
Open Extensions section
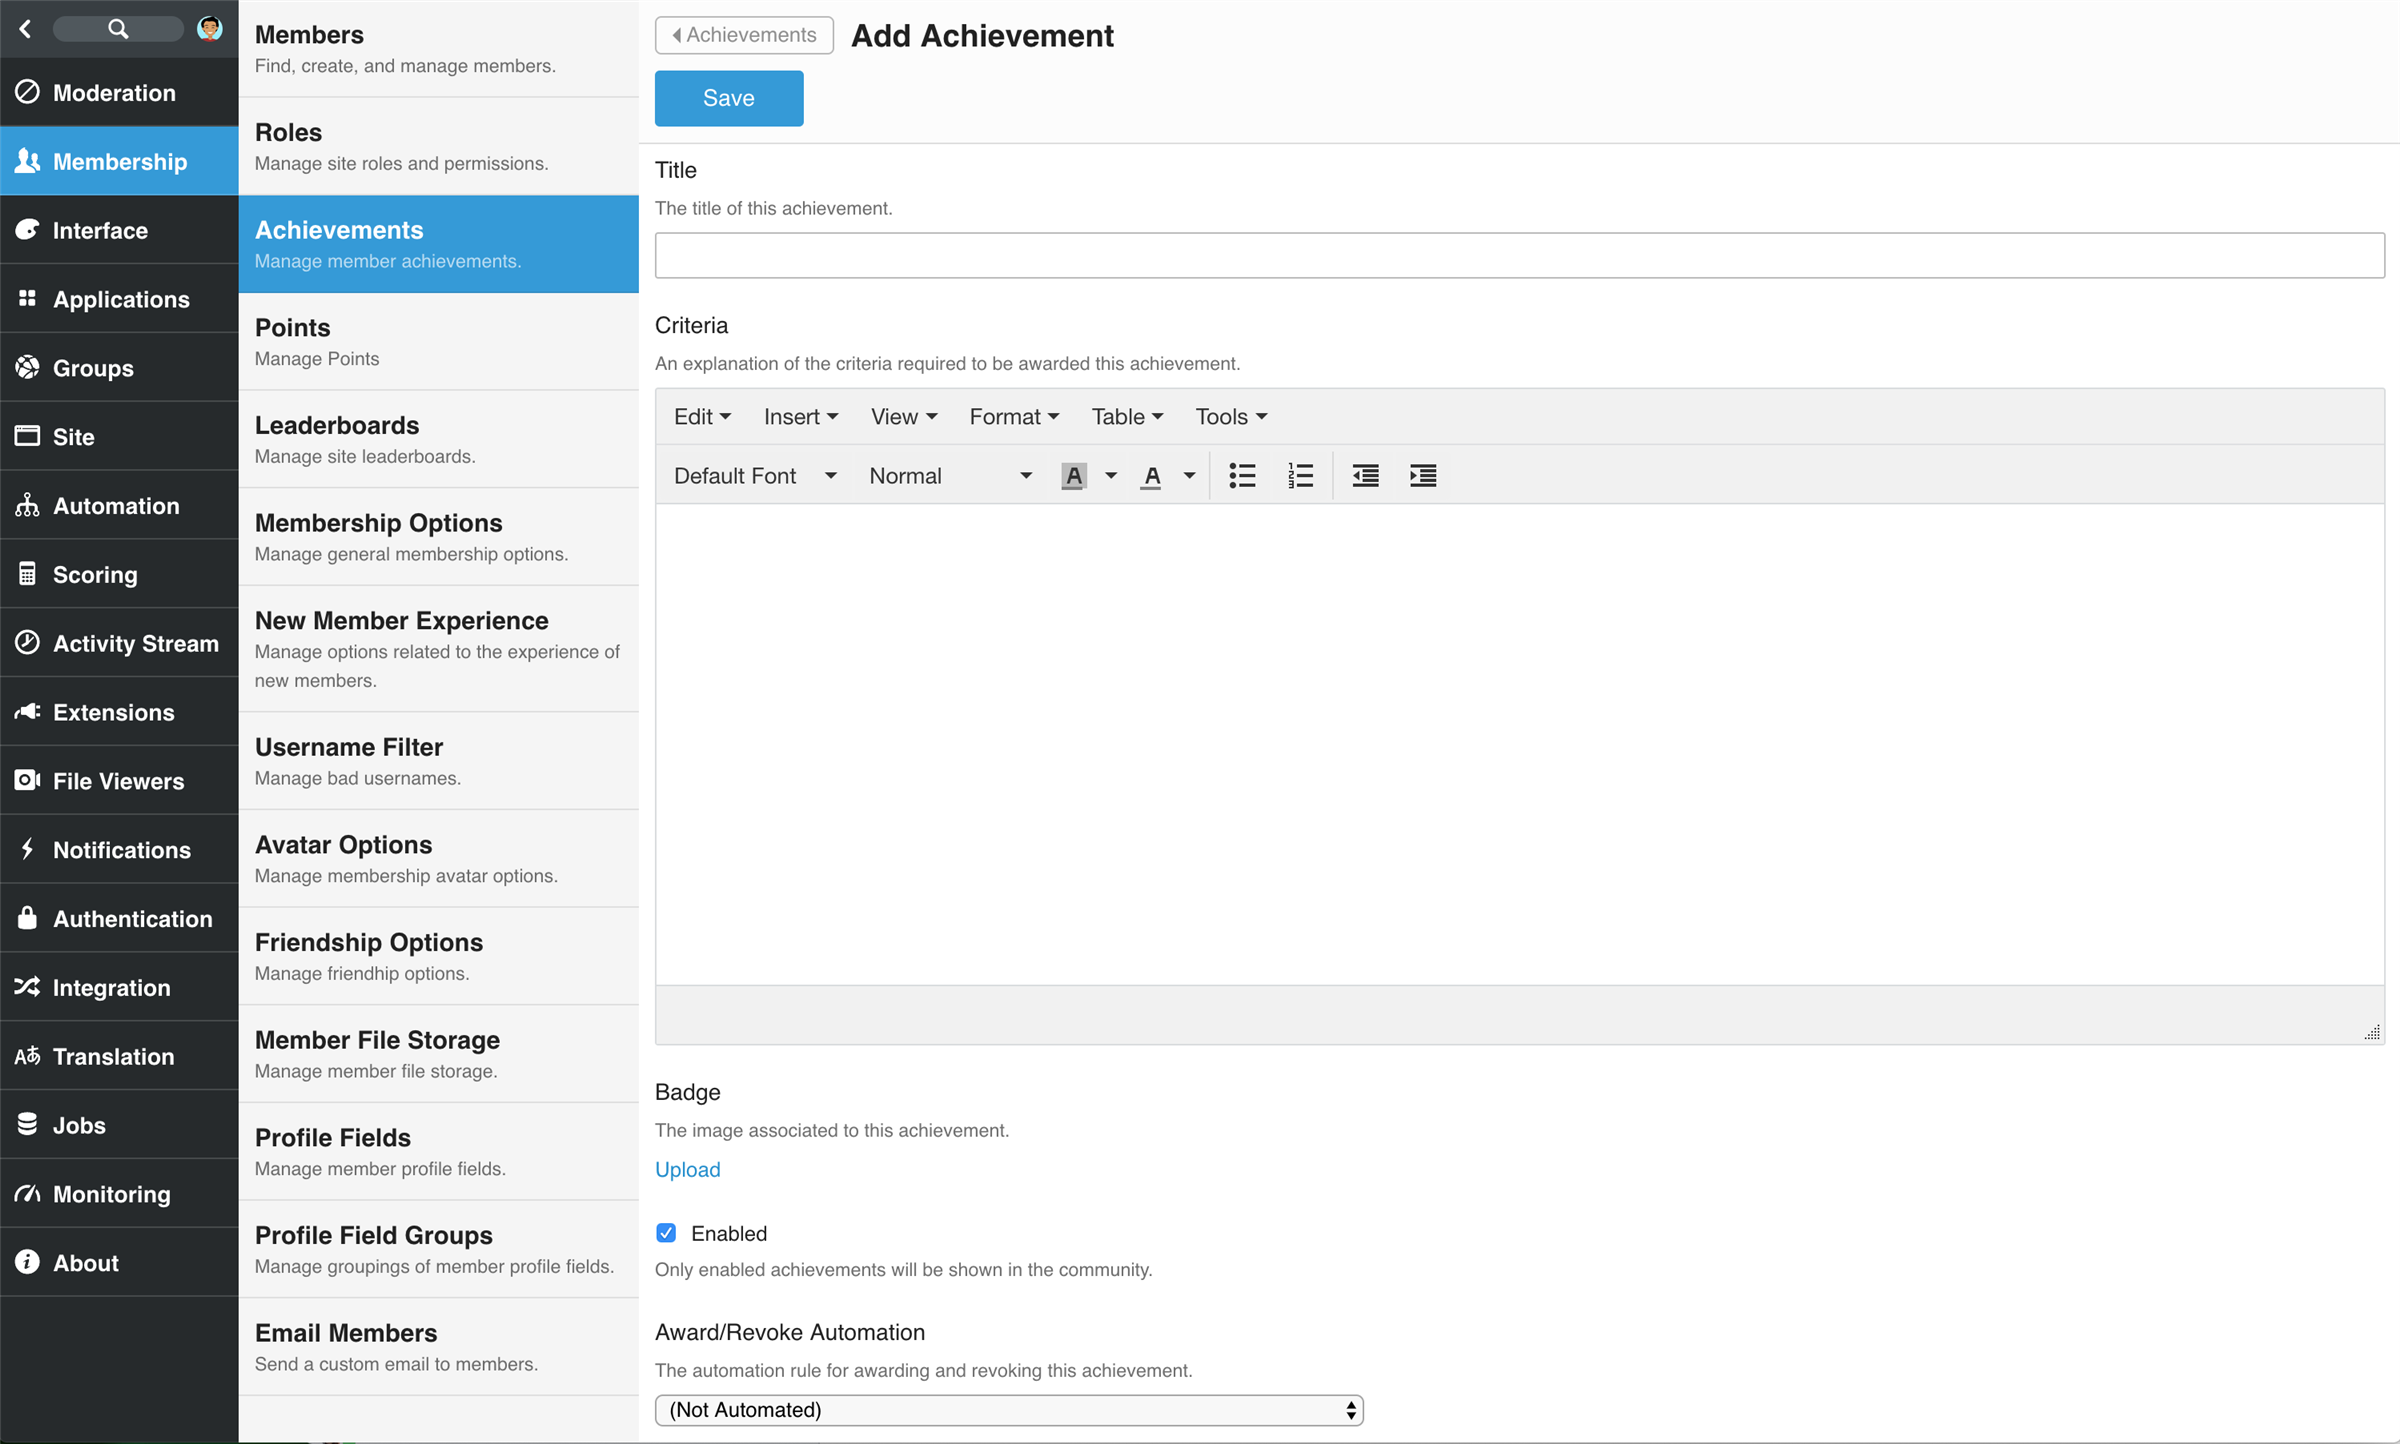119,712
